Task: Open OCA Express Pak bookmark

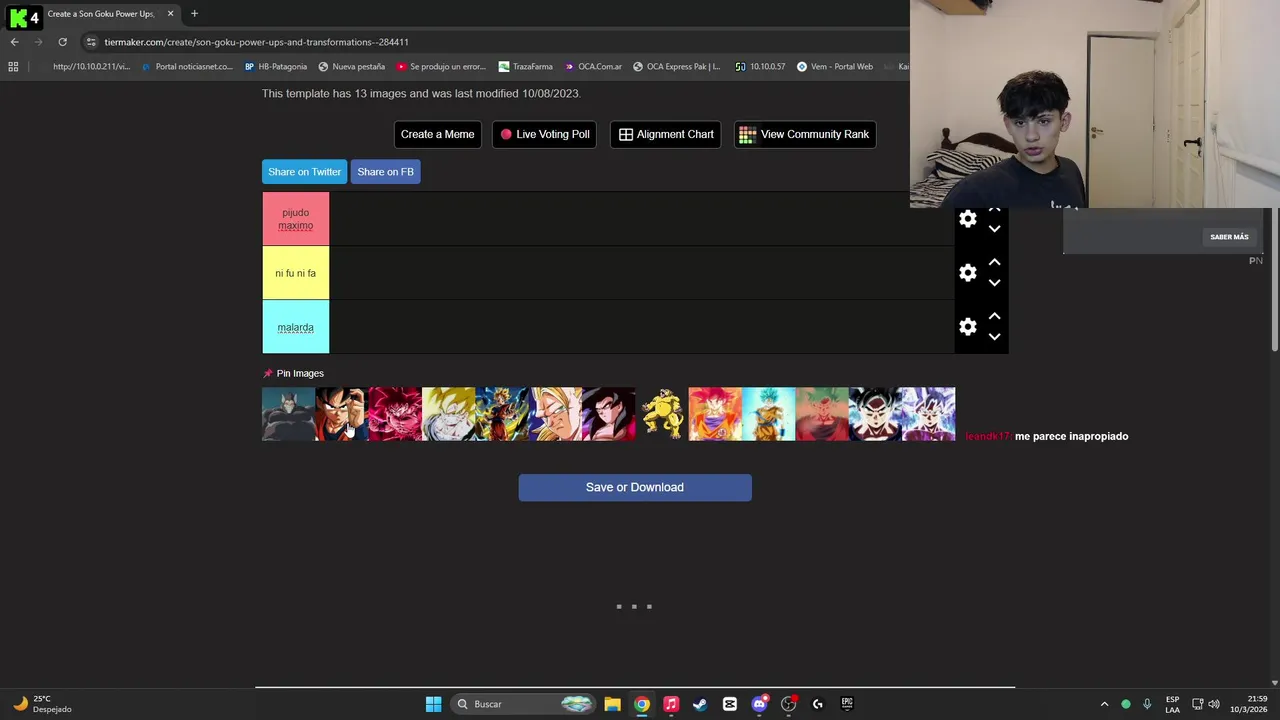Action: click(x=676, y=67)
